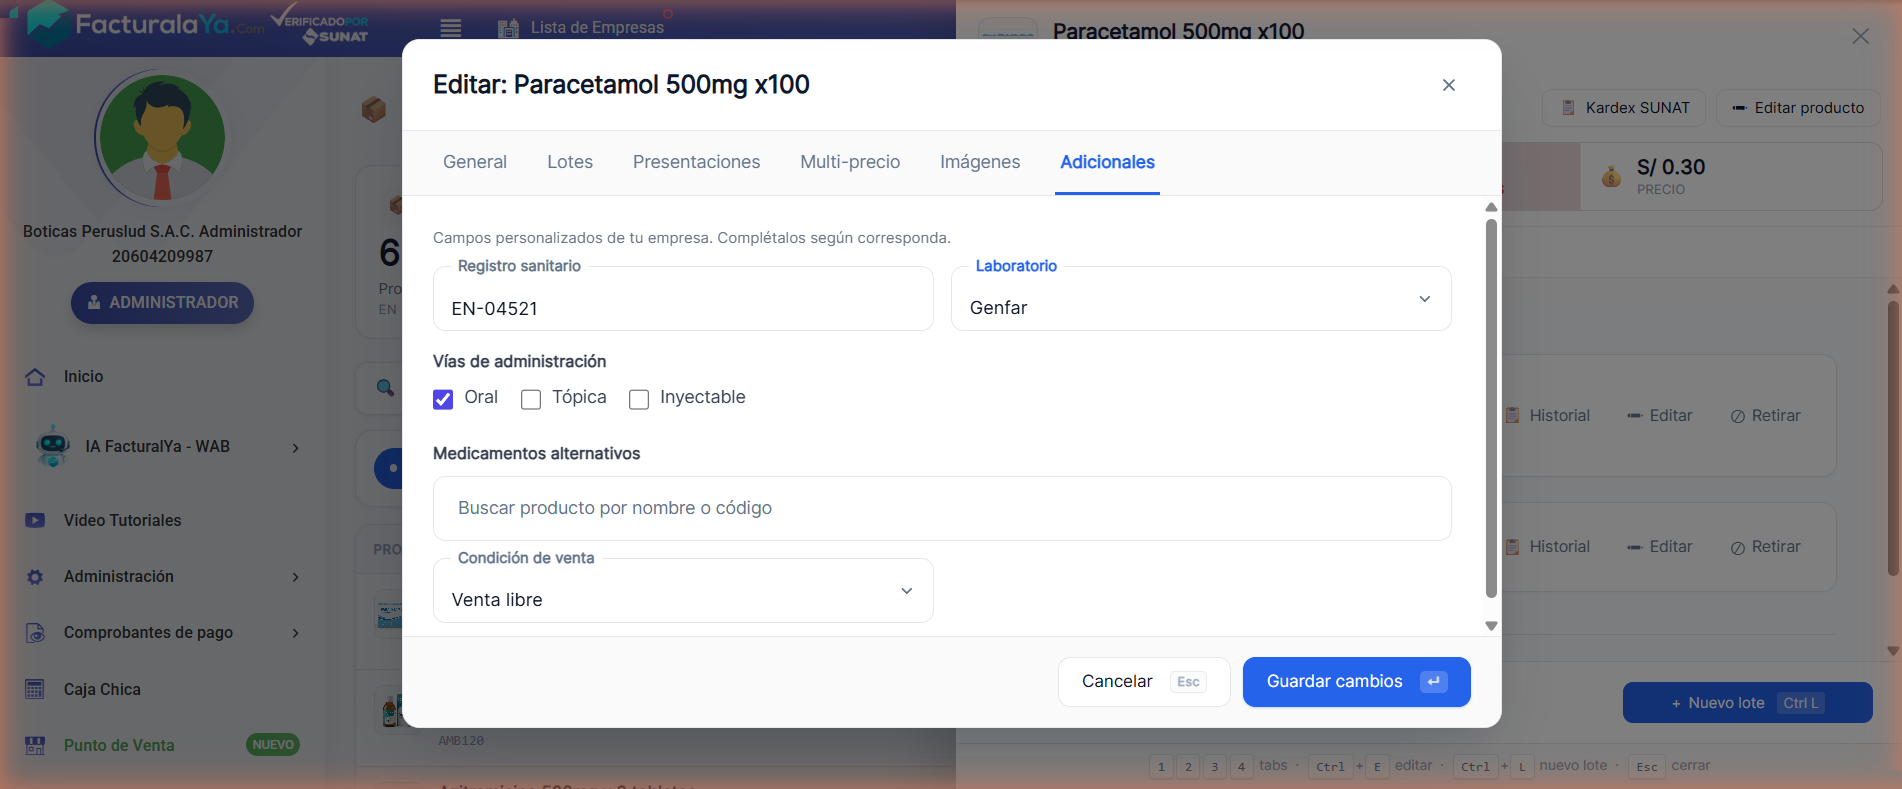
Task: Click the Comprobantes de pago document icon
Action: click(x=35, y=633)
